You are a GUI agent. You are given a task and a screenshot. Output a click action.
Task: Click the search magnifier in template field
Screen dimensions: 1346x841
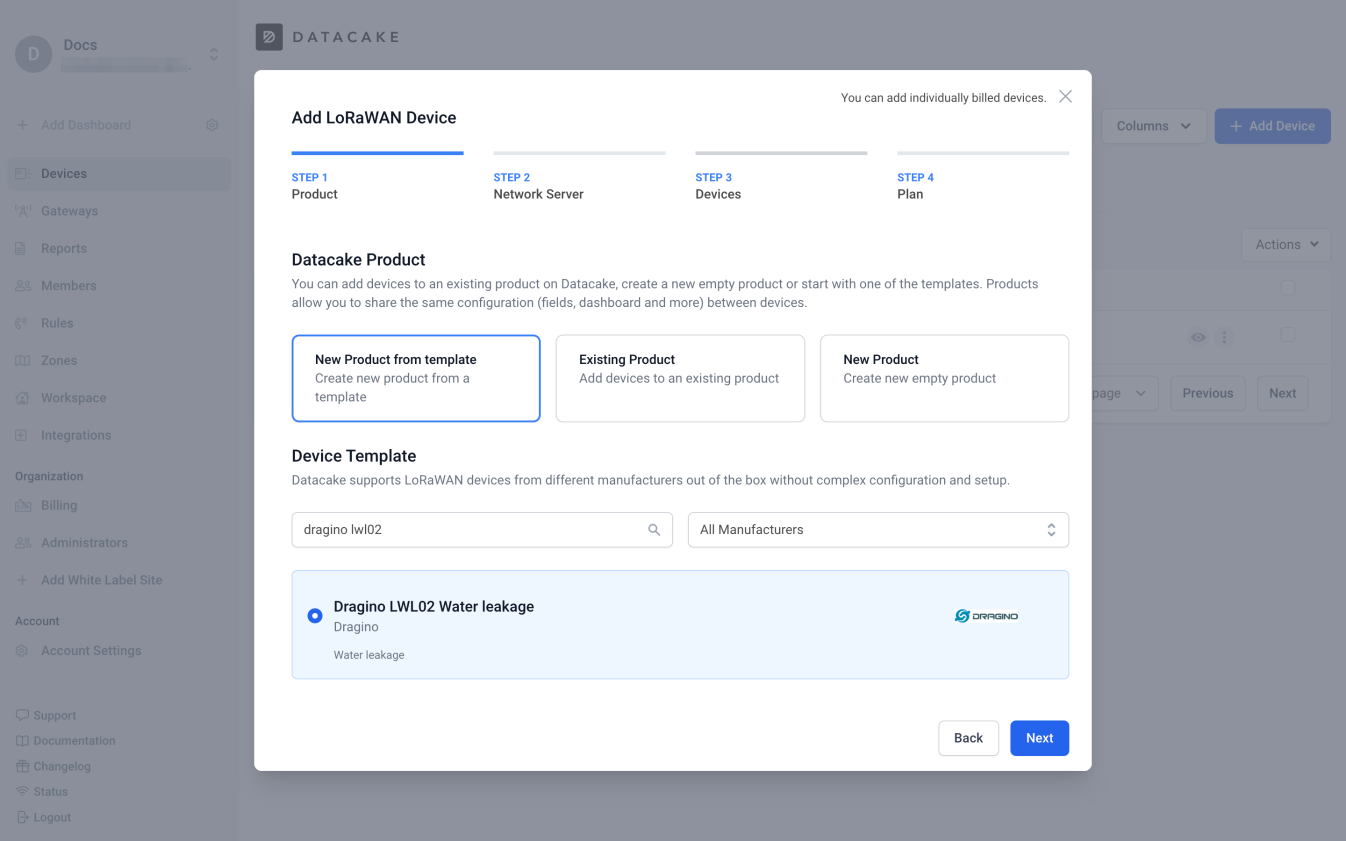tap(654, 530)
